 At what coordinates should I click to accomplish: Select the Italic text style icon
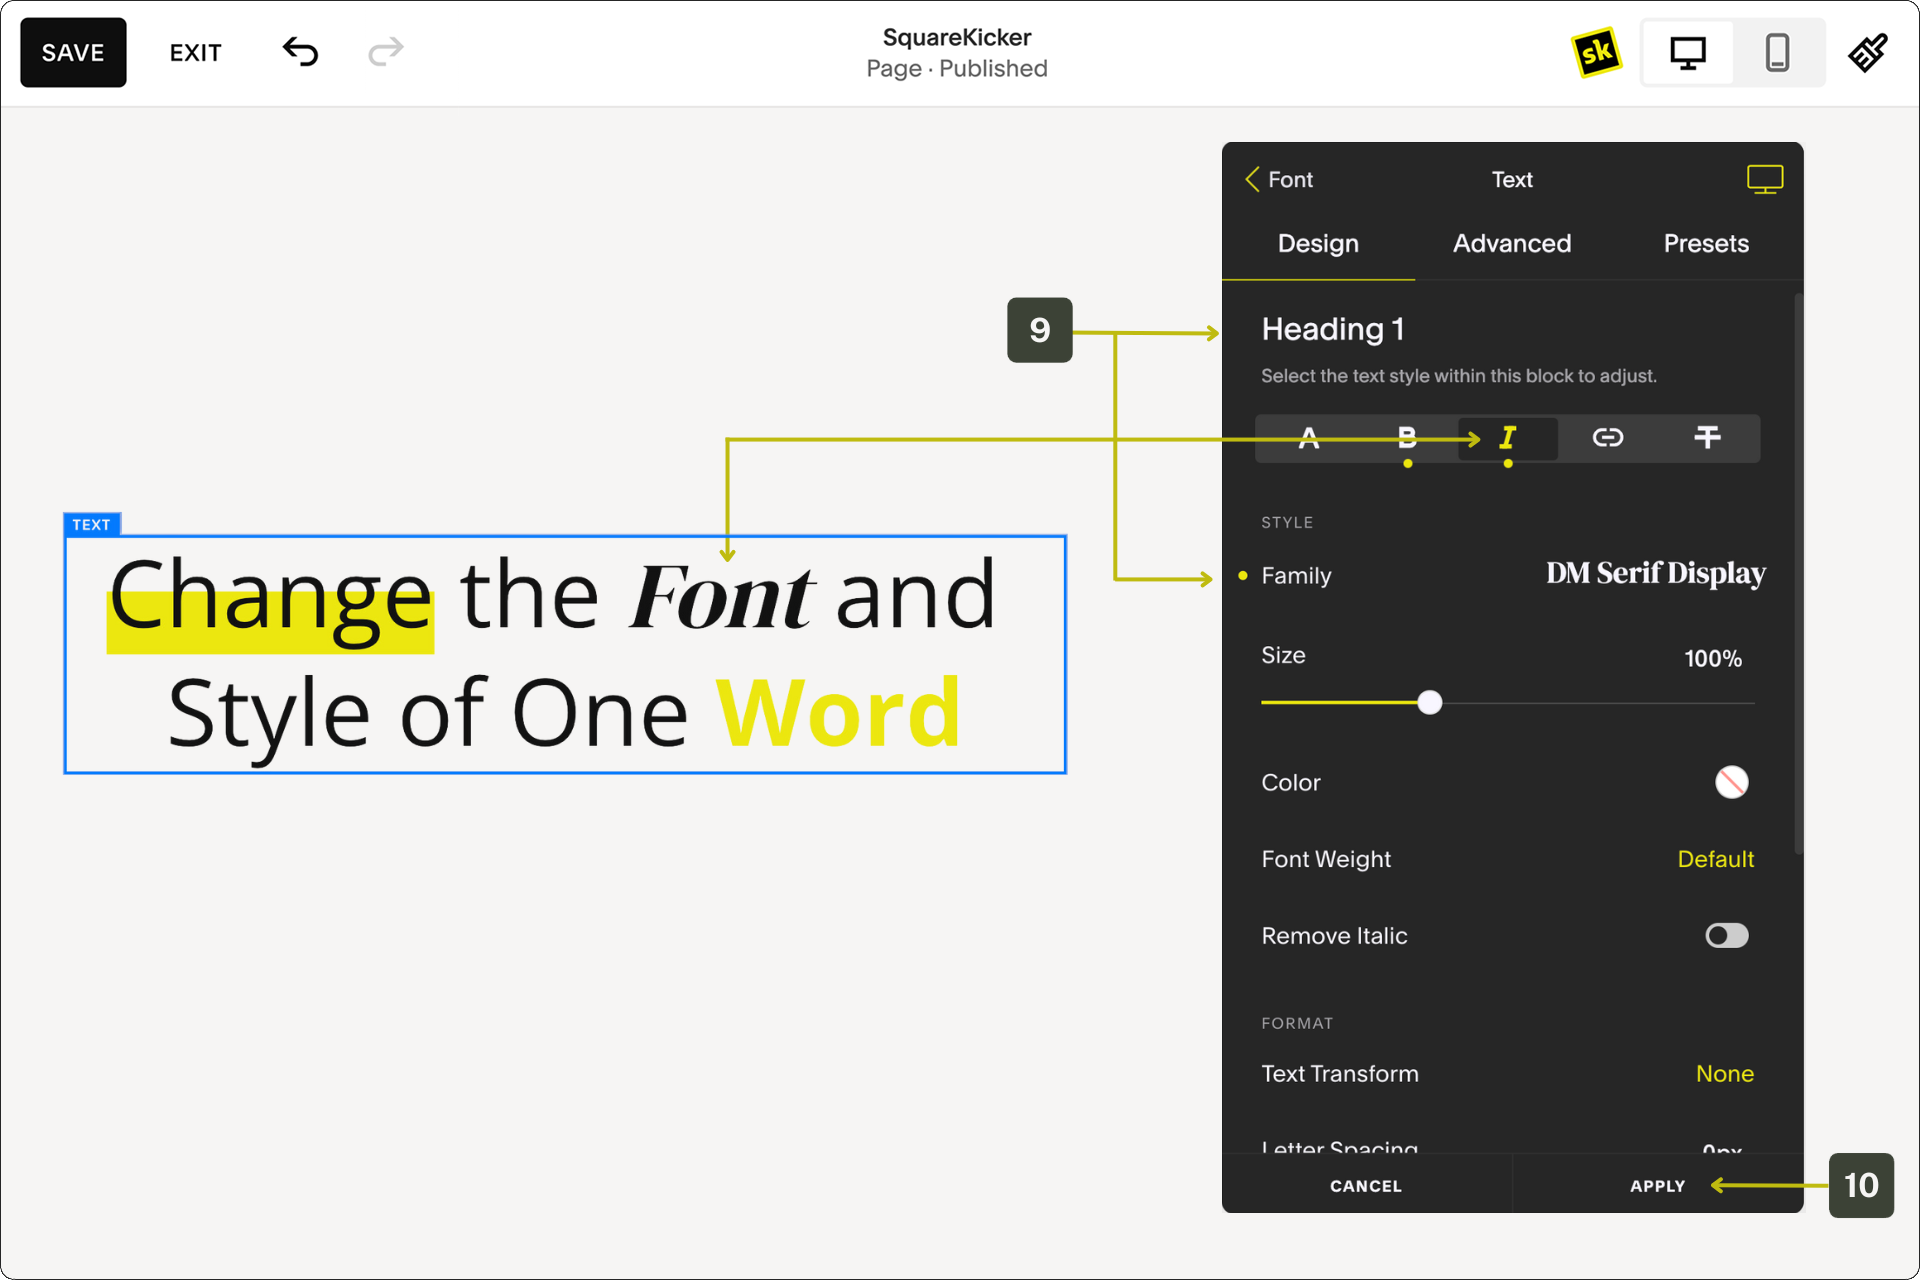point(1508,438)
